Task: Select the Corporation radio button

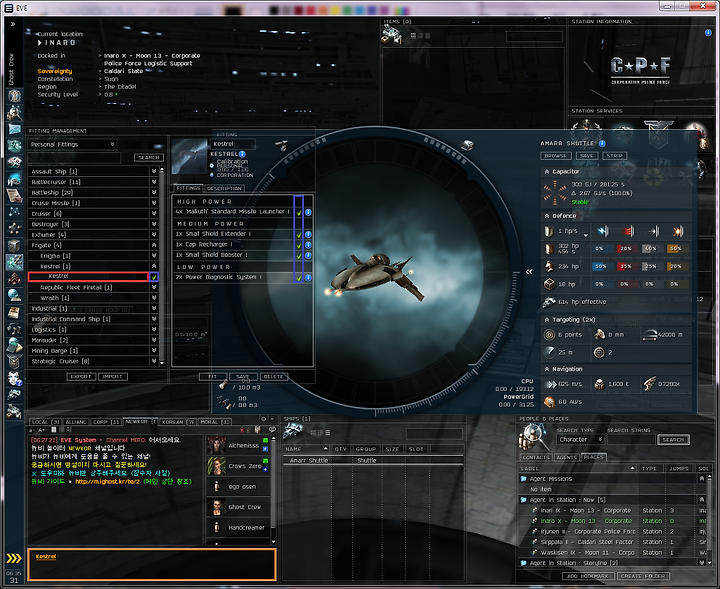Action: pyautogui.click(x=212, y=175)
